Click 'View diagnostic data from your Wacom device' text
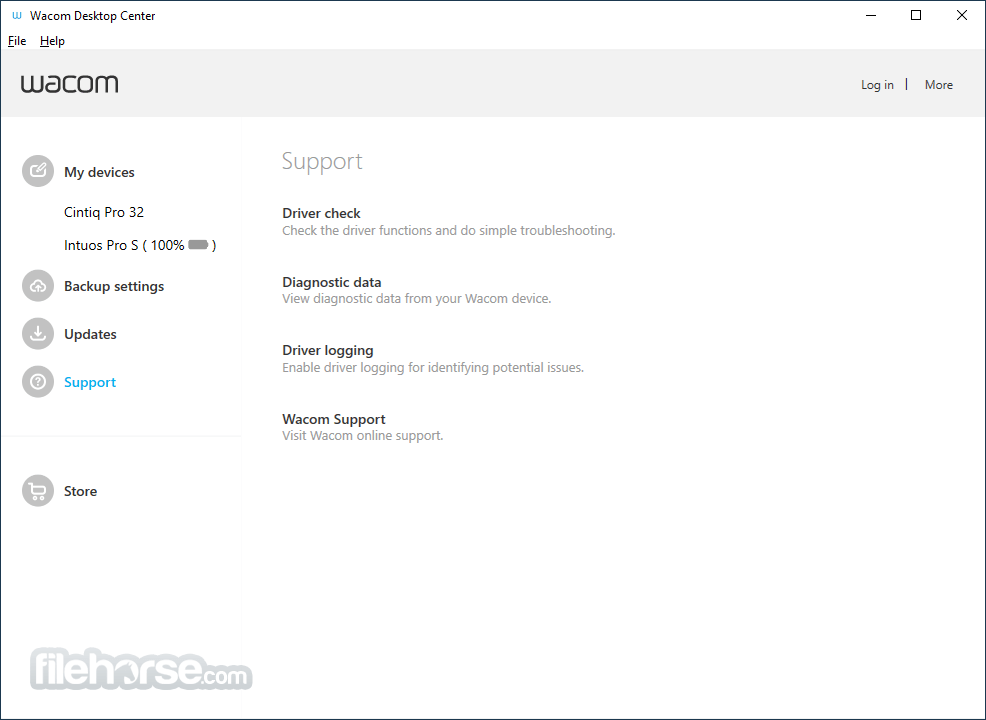986x720 pixels. click(416, 299)
